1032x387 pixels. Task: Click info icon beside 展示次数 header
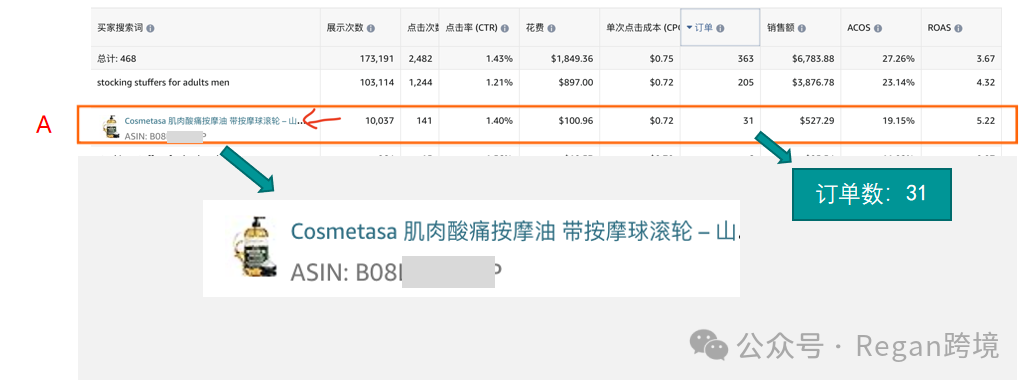tap(371, 29)
